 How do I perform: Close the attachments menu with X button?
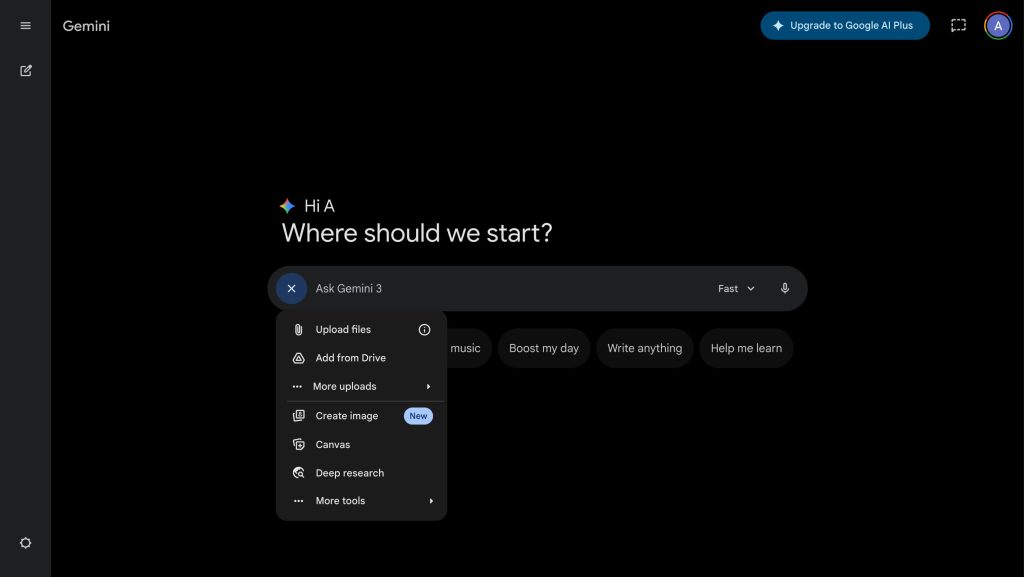tap(291, 288)
